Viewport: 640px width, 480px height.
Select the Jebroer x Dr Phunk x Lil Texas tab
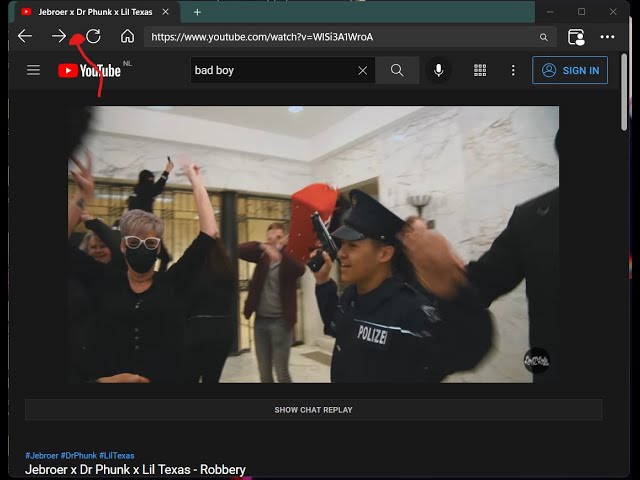point(95,12)
